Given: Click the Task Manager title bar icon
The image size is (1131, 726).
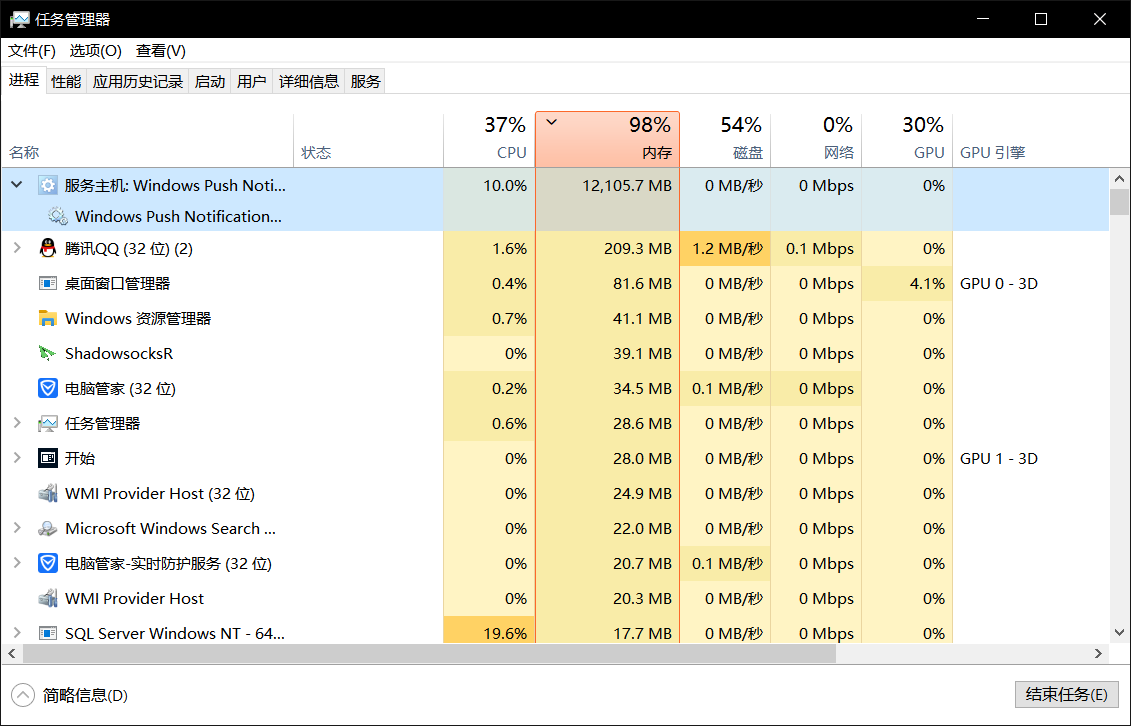Looking at the screenshot, I should point(19,19).
